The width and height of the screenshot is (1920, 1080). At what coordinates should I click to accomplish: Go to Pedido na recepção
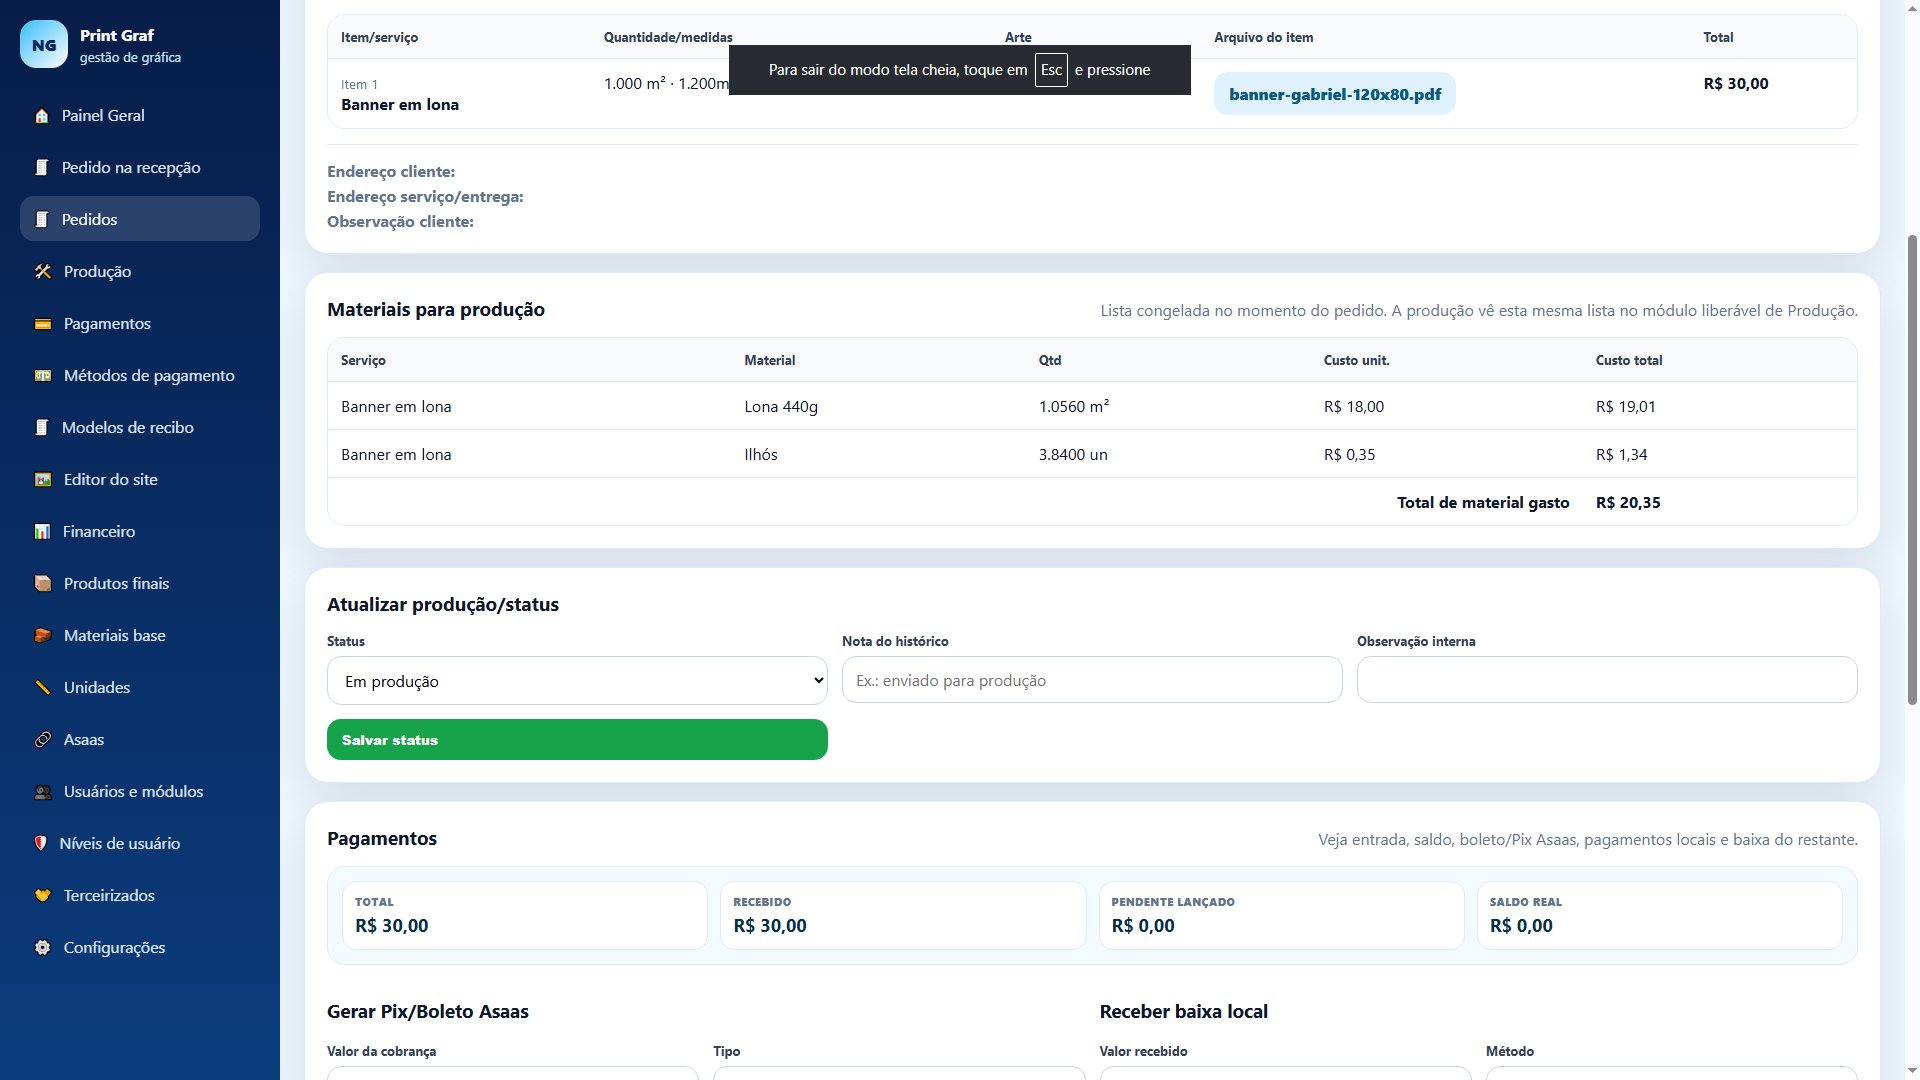coord(140,168)
